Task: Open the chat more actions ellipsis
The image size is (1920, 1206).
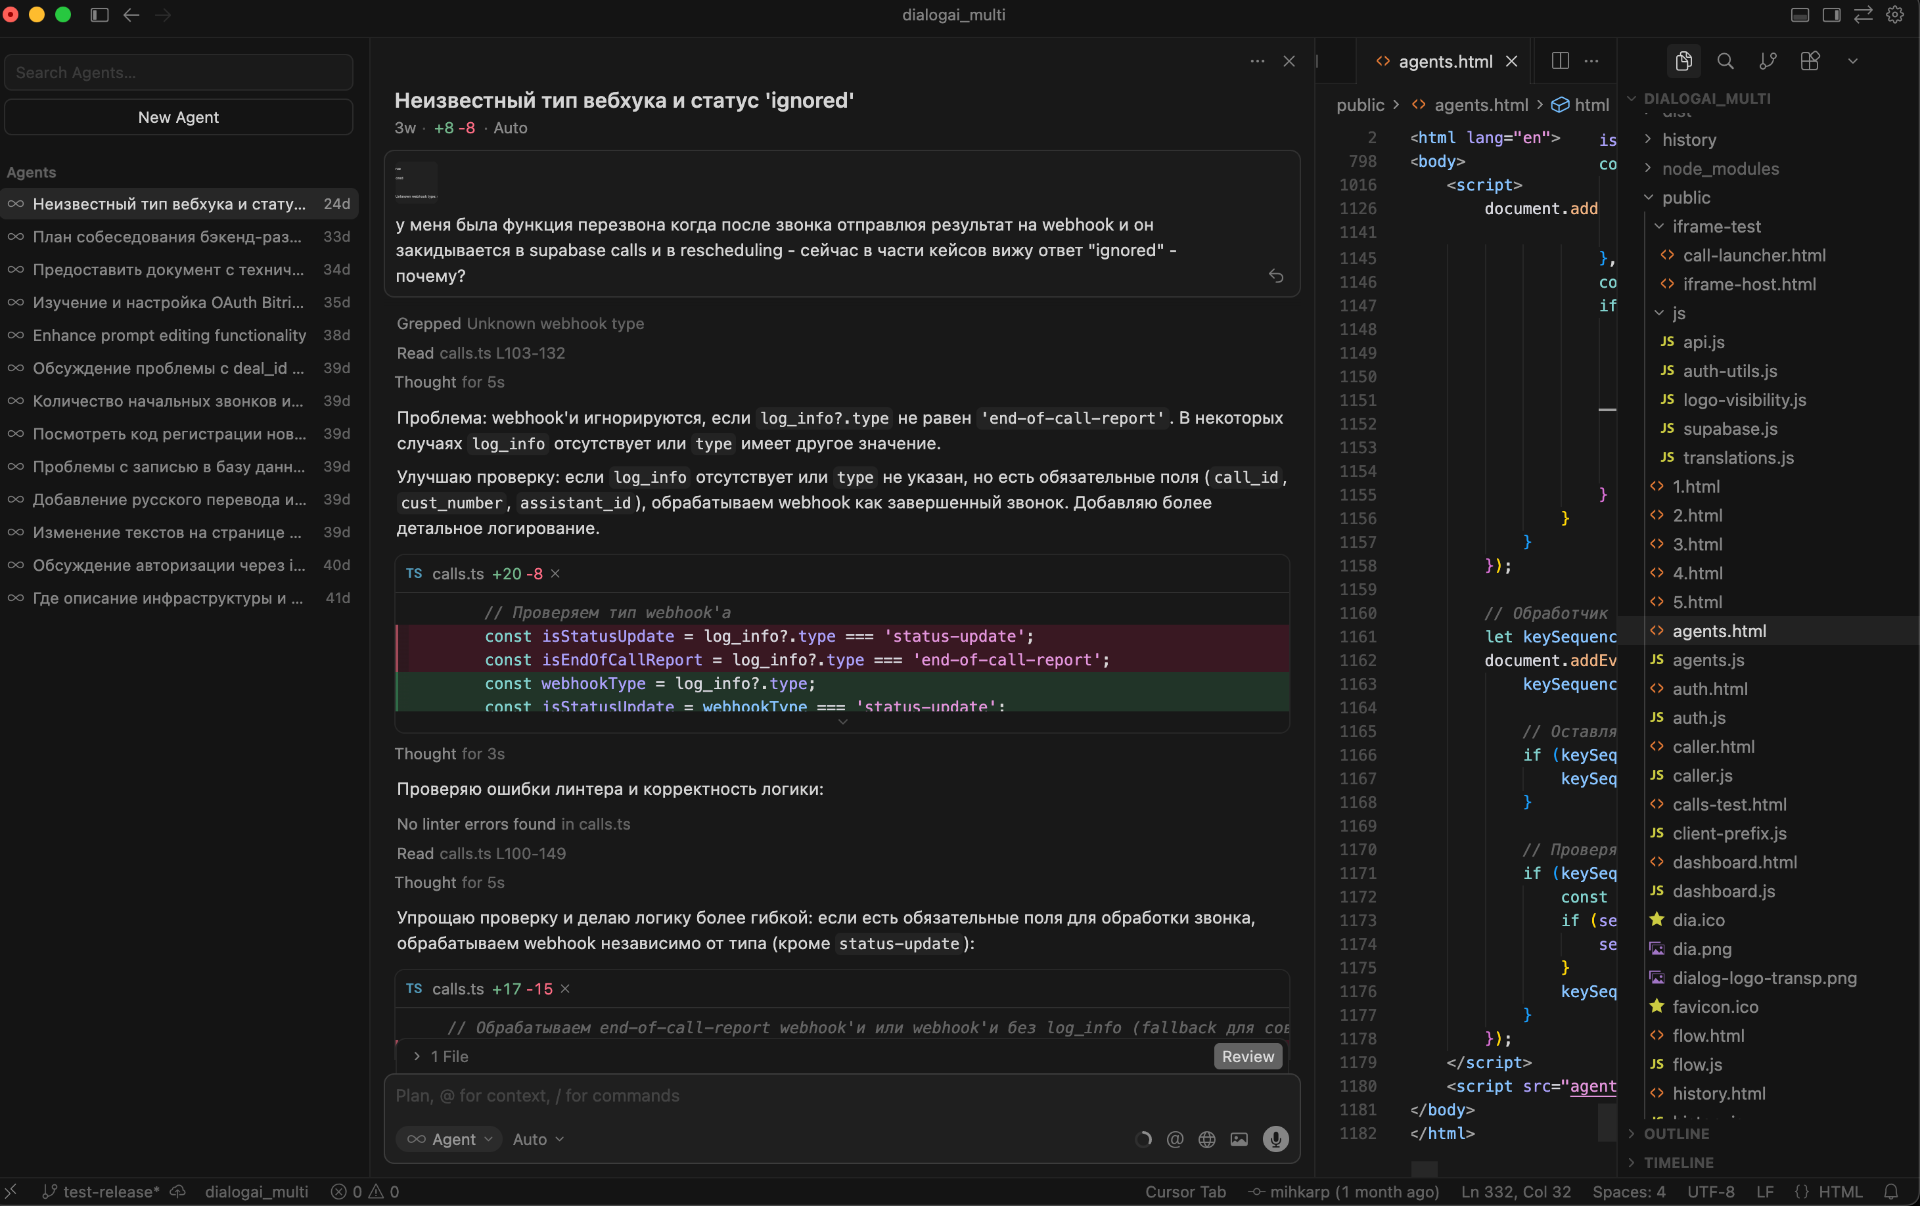Action: pyautogui.click(x=1257, y=61)
